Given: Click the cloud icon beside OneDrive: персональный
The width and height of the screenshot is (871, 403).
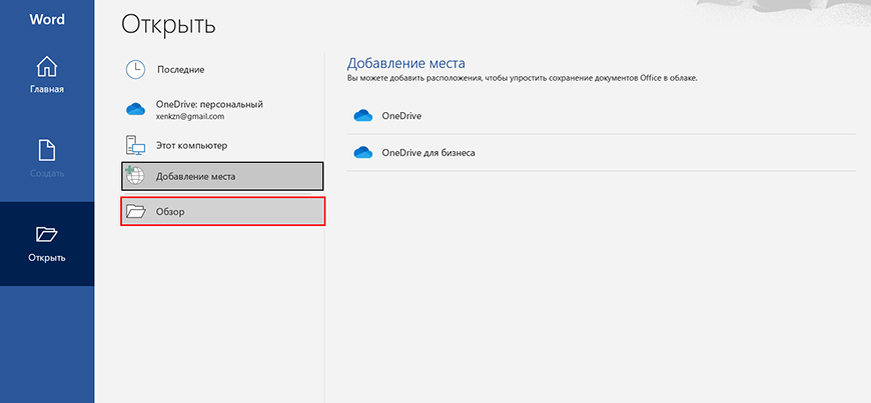Looking at the screenshot, I should 135,110.
